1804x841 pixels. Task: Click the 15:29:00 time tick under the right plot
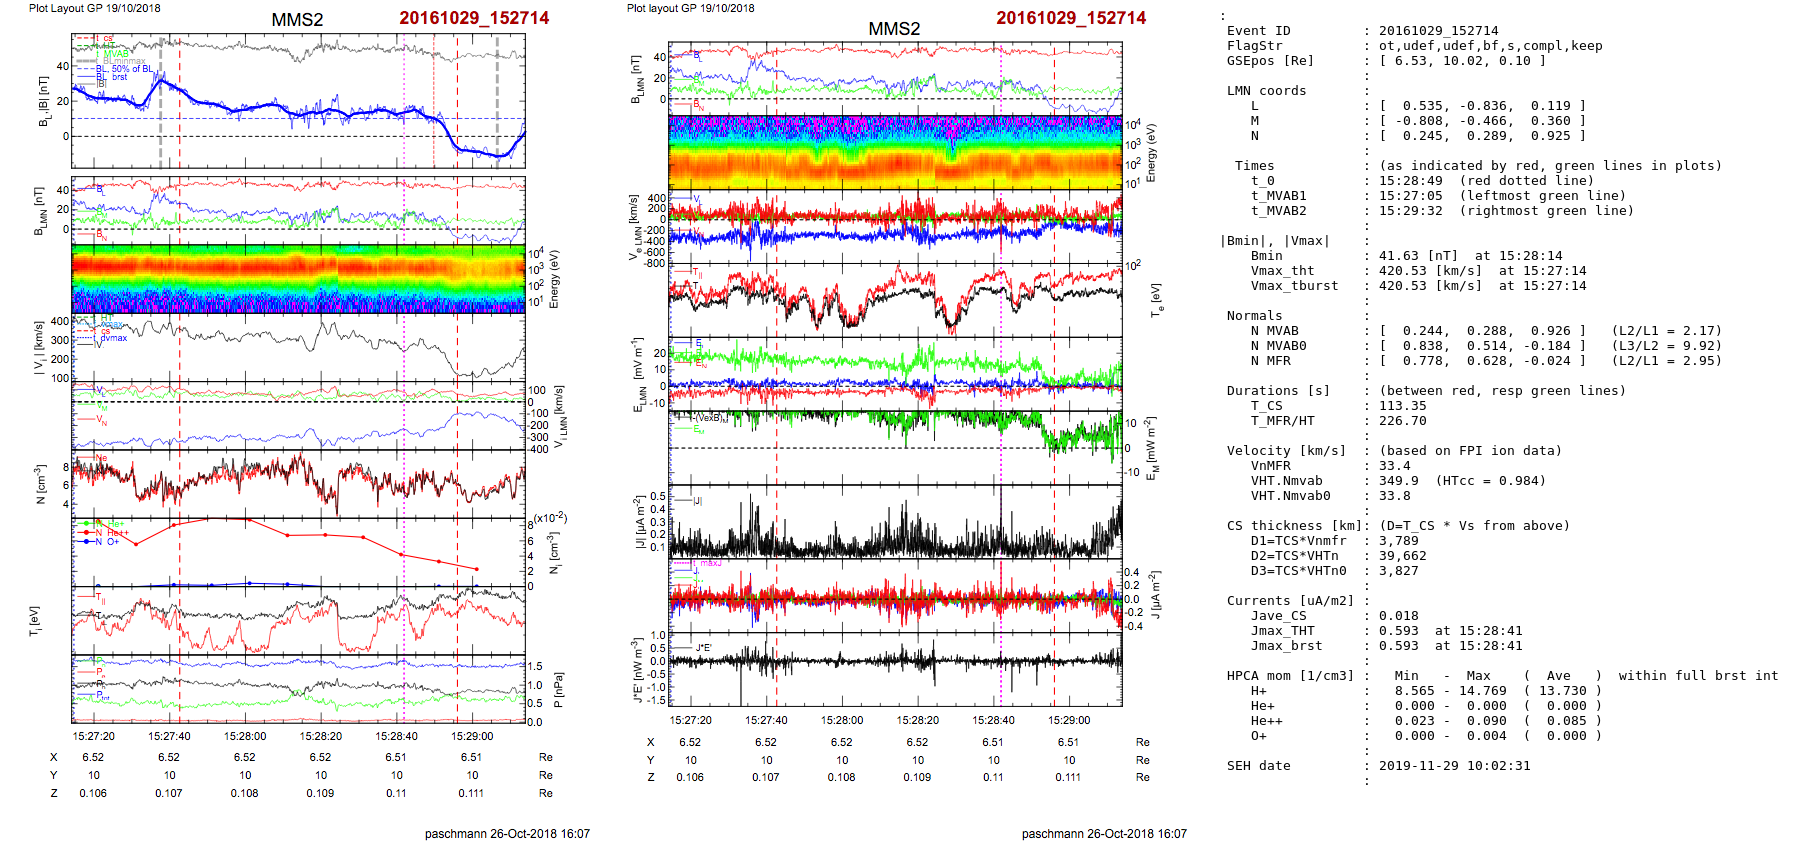(1069, 720)
